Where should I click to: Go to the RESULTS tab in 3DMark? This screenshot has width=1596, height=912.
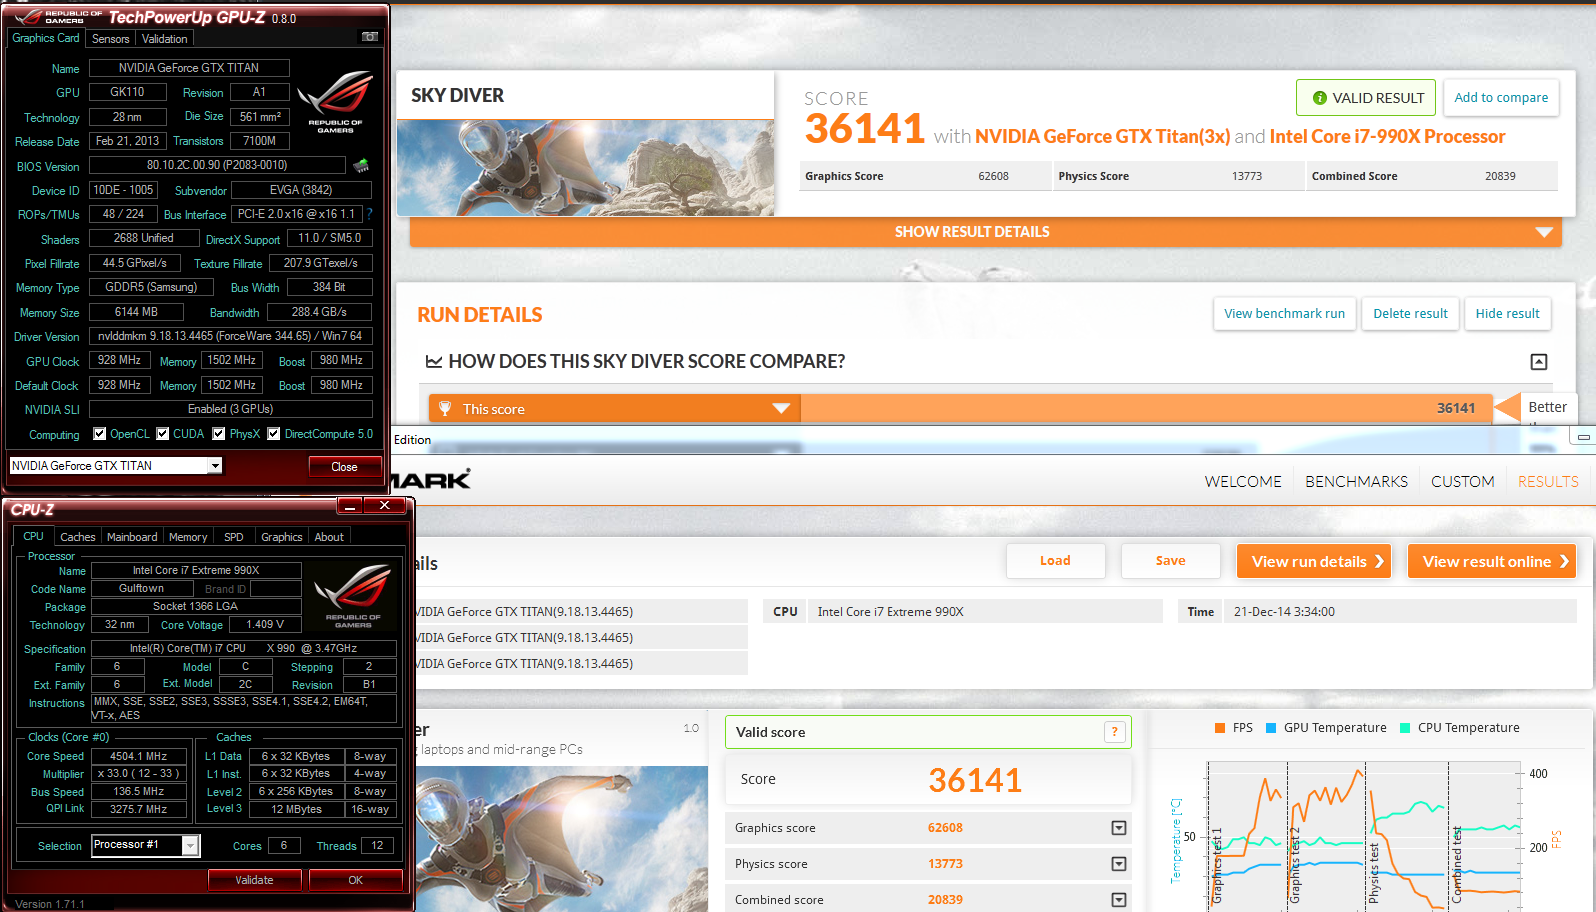(1548, 482)
